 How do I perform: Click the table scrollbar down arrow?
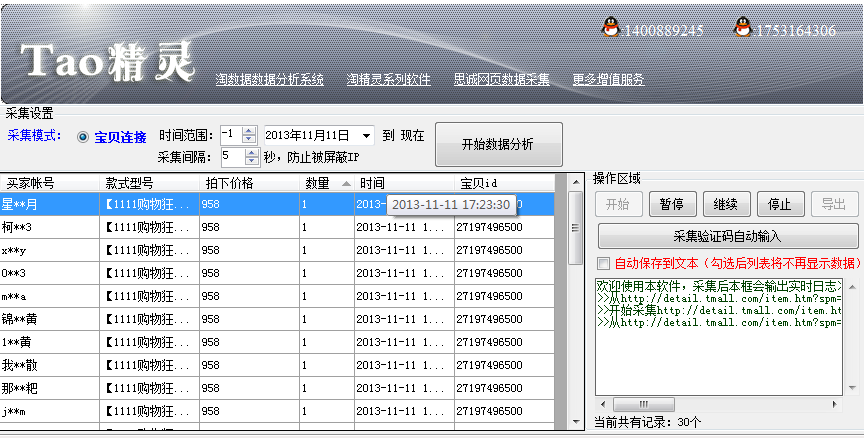pyautogui.click(x=576, y=423)
